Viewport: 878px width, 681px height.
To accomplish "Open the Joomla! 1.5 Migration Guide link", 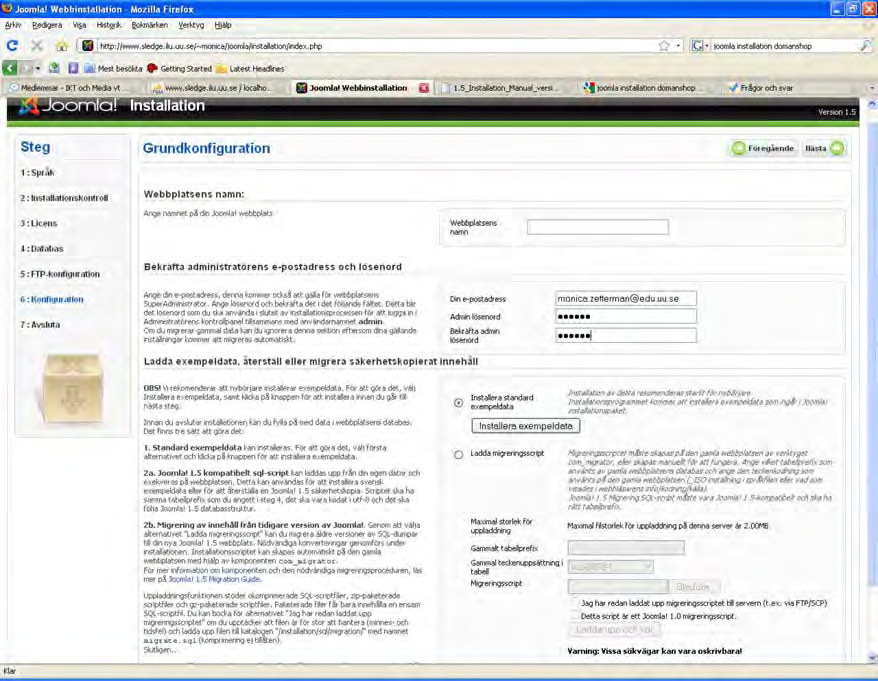I will (214, 579).
